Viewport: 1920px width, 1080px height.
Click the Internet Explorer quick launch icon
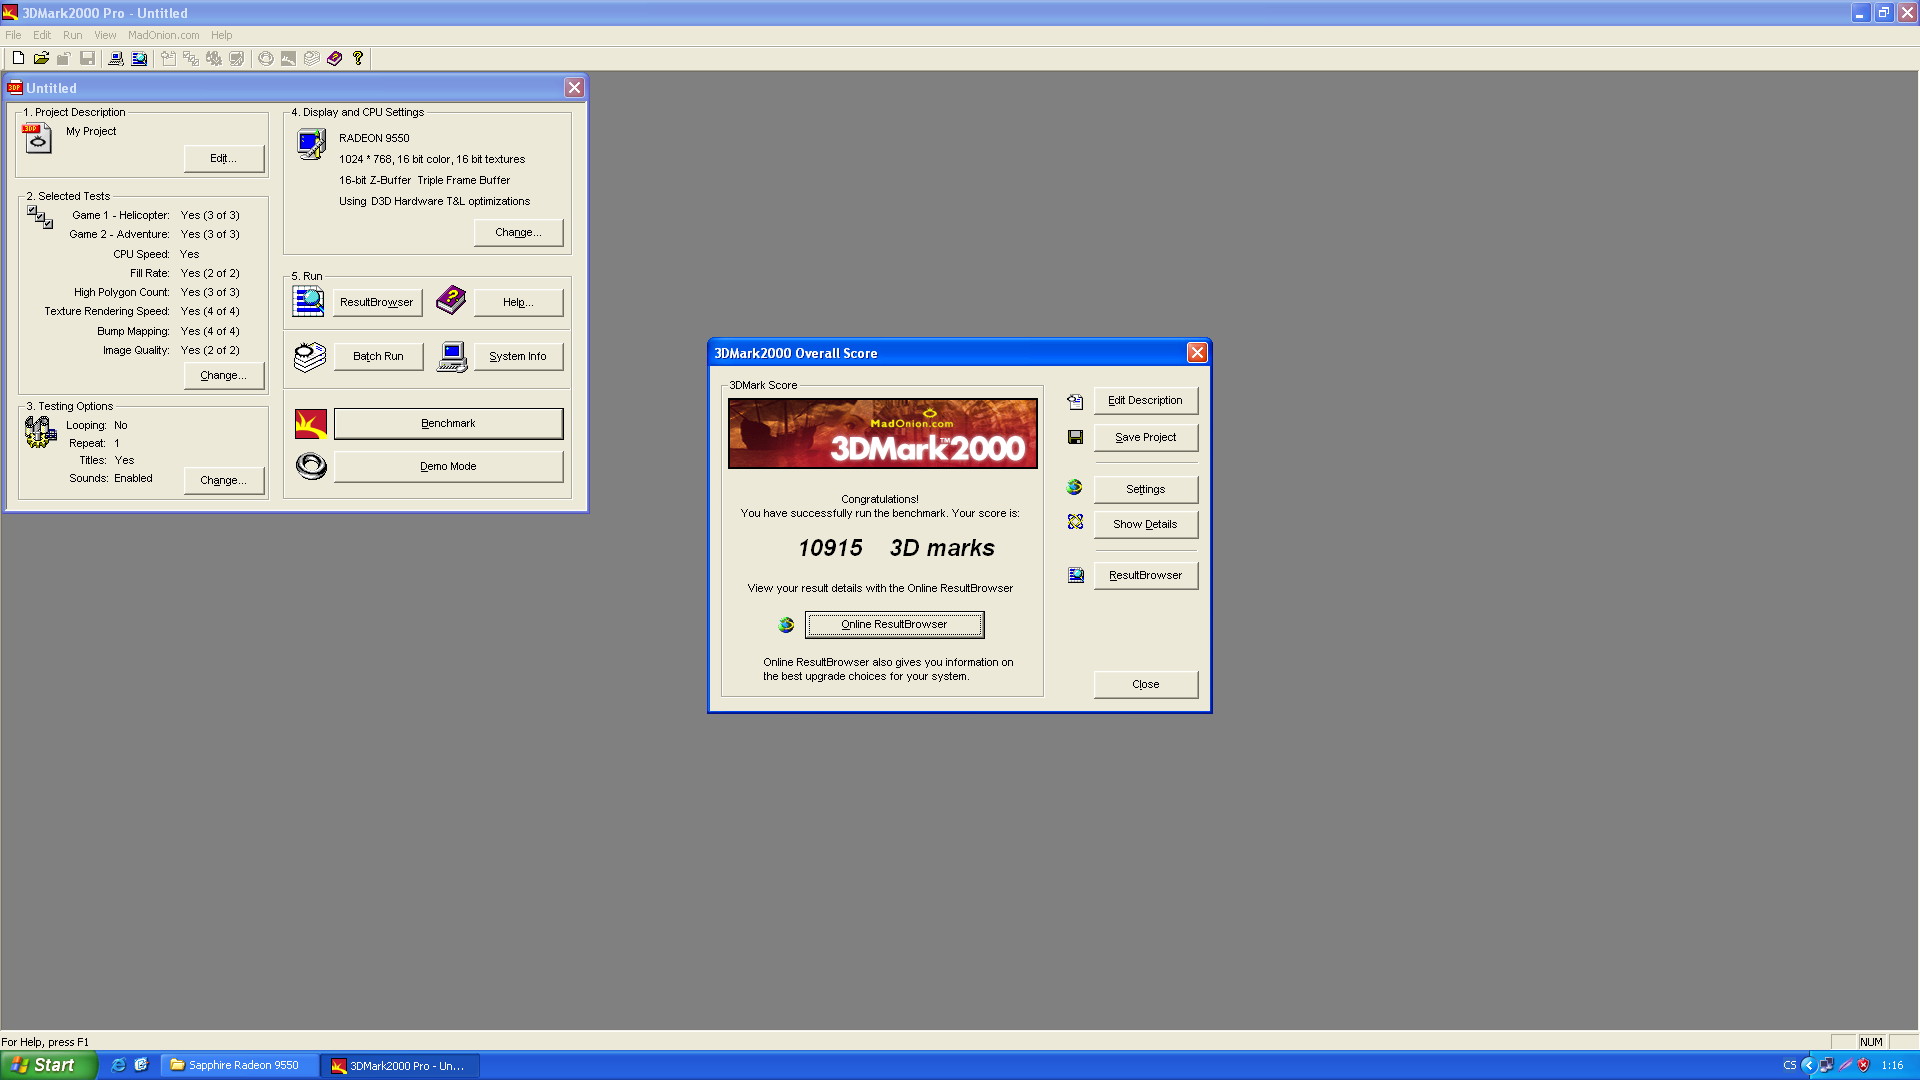pos(118,1065)
